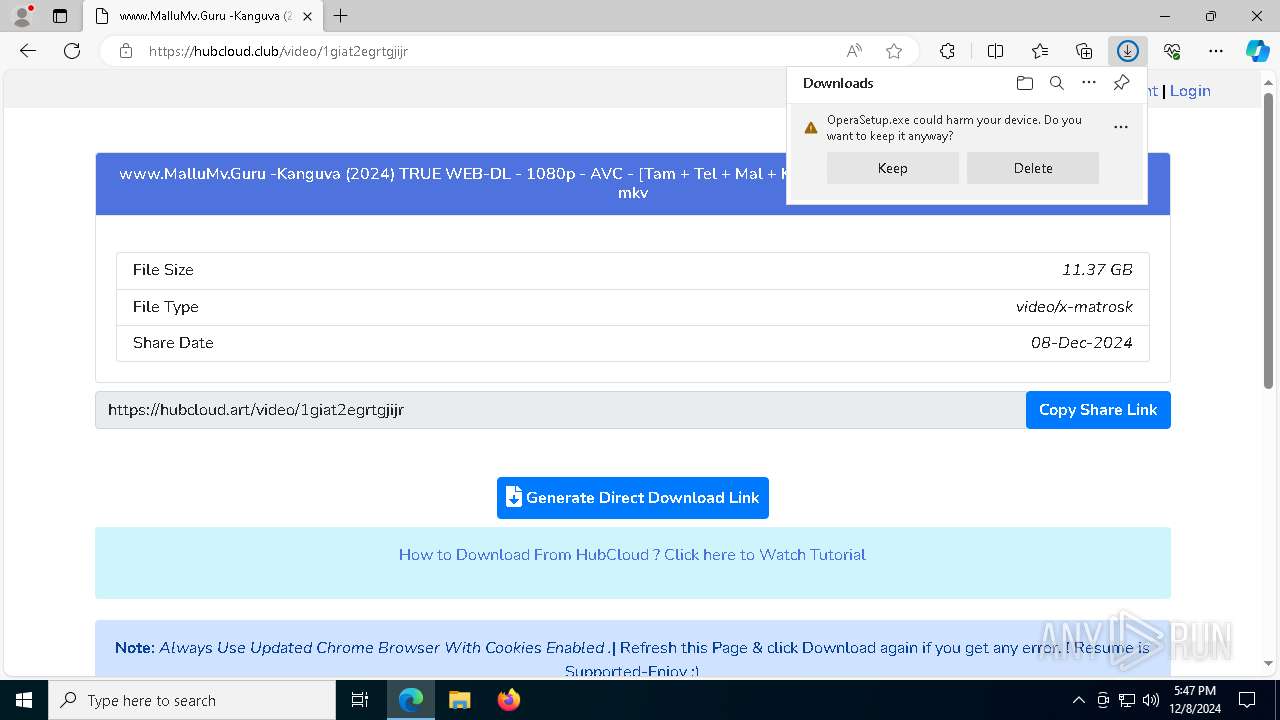Screen dimensions: 1280x720
Task: Click taskbar search box
Action: [192, 700]
